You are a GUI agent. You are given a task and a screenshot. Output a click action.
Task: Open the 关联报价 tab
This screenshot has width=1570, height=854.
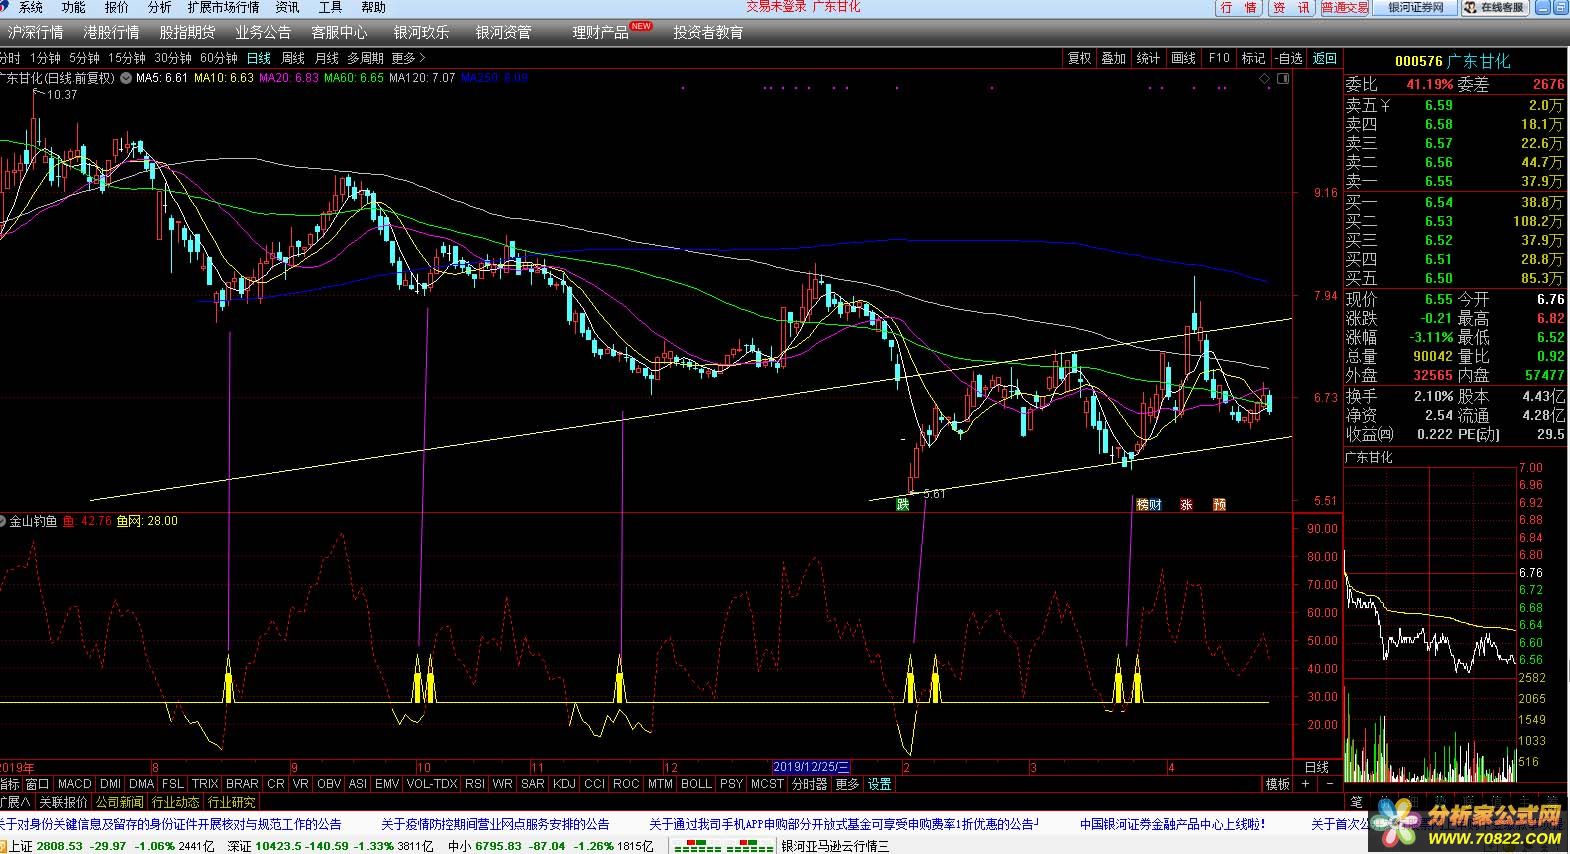(x=63, y=802)
